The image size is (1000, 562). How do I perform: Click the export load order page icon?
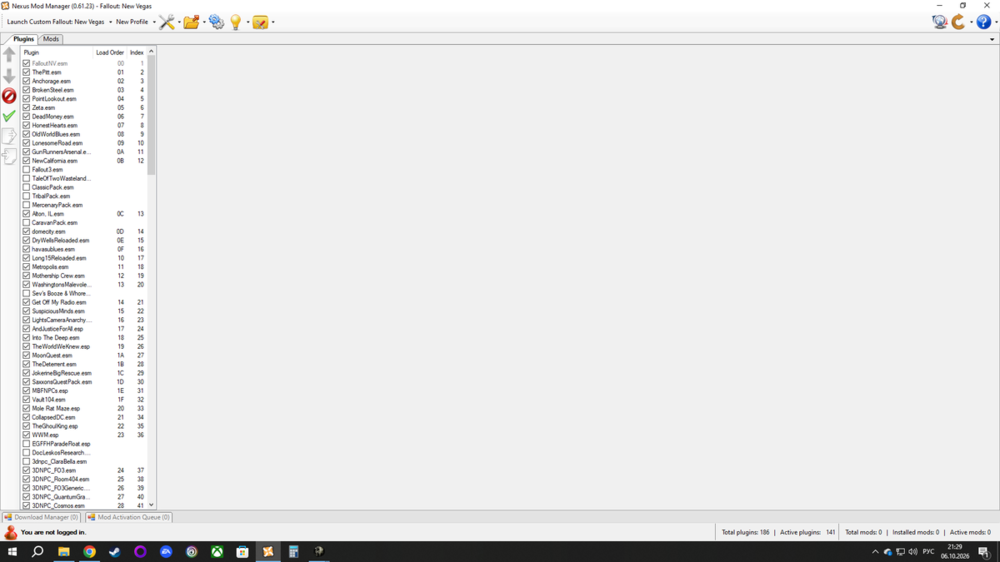[x=9, y=136]
